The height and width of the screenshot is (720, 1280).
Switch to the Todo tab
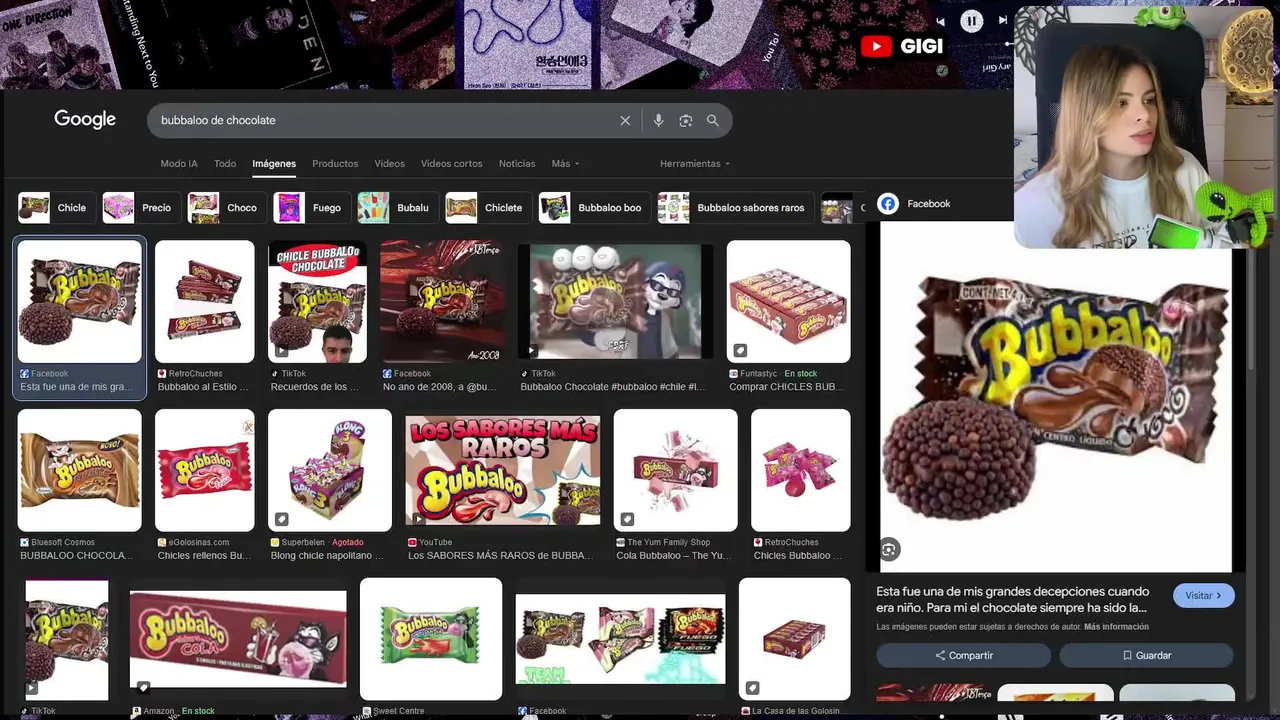pos(225,164)
